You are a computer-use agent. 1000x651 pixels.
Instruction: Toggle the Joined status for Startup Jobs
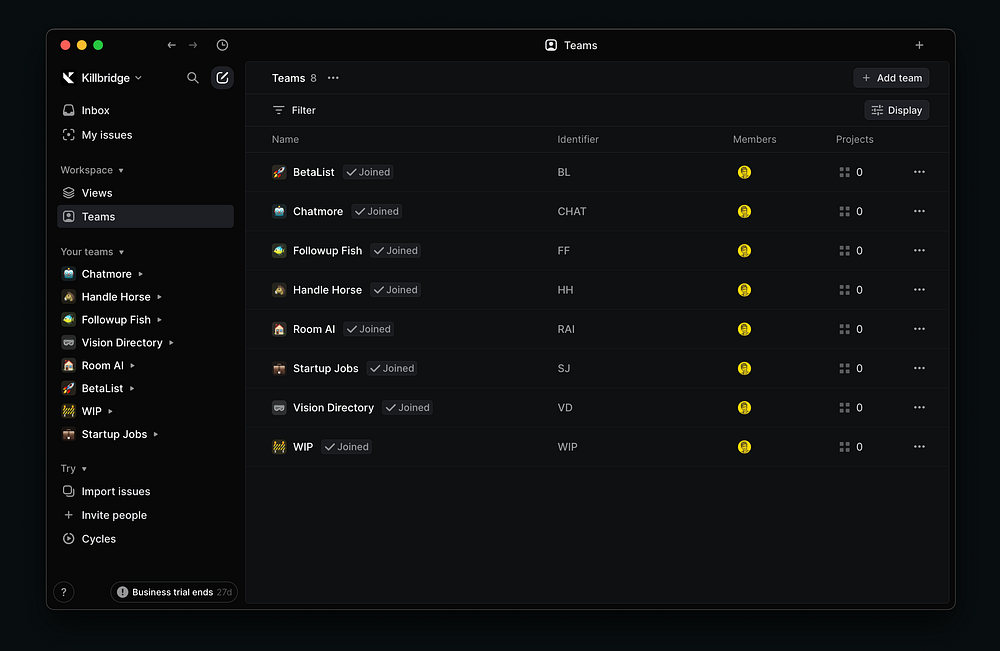coord(391,368)
